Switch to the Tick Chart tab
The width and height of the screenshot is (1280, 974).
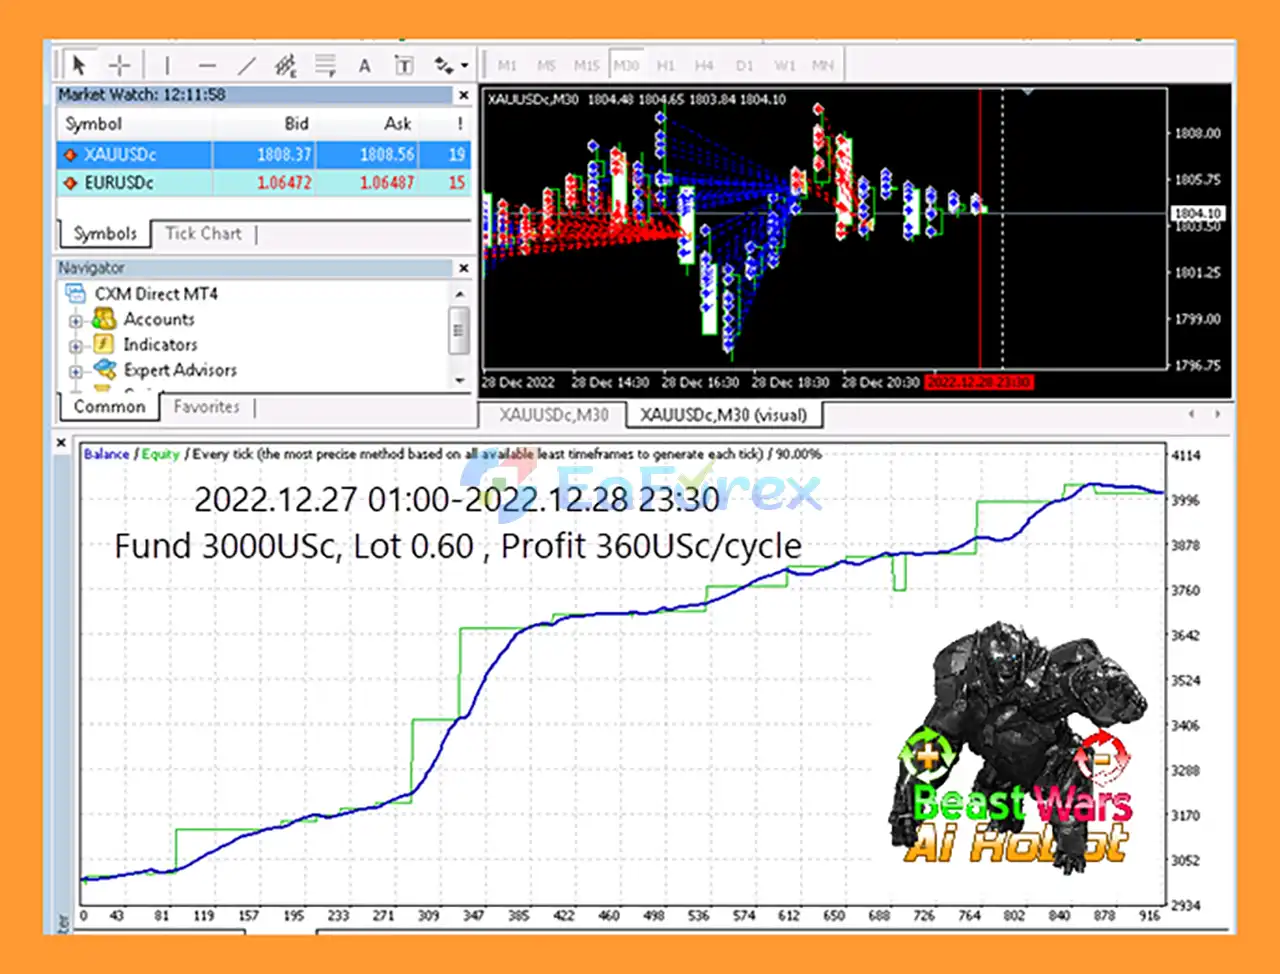[203, 234]
